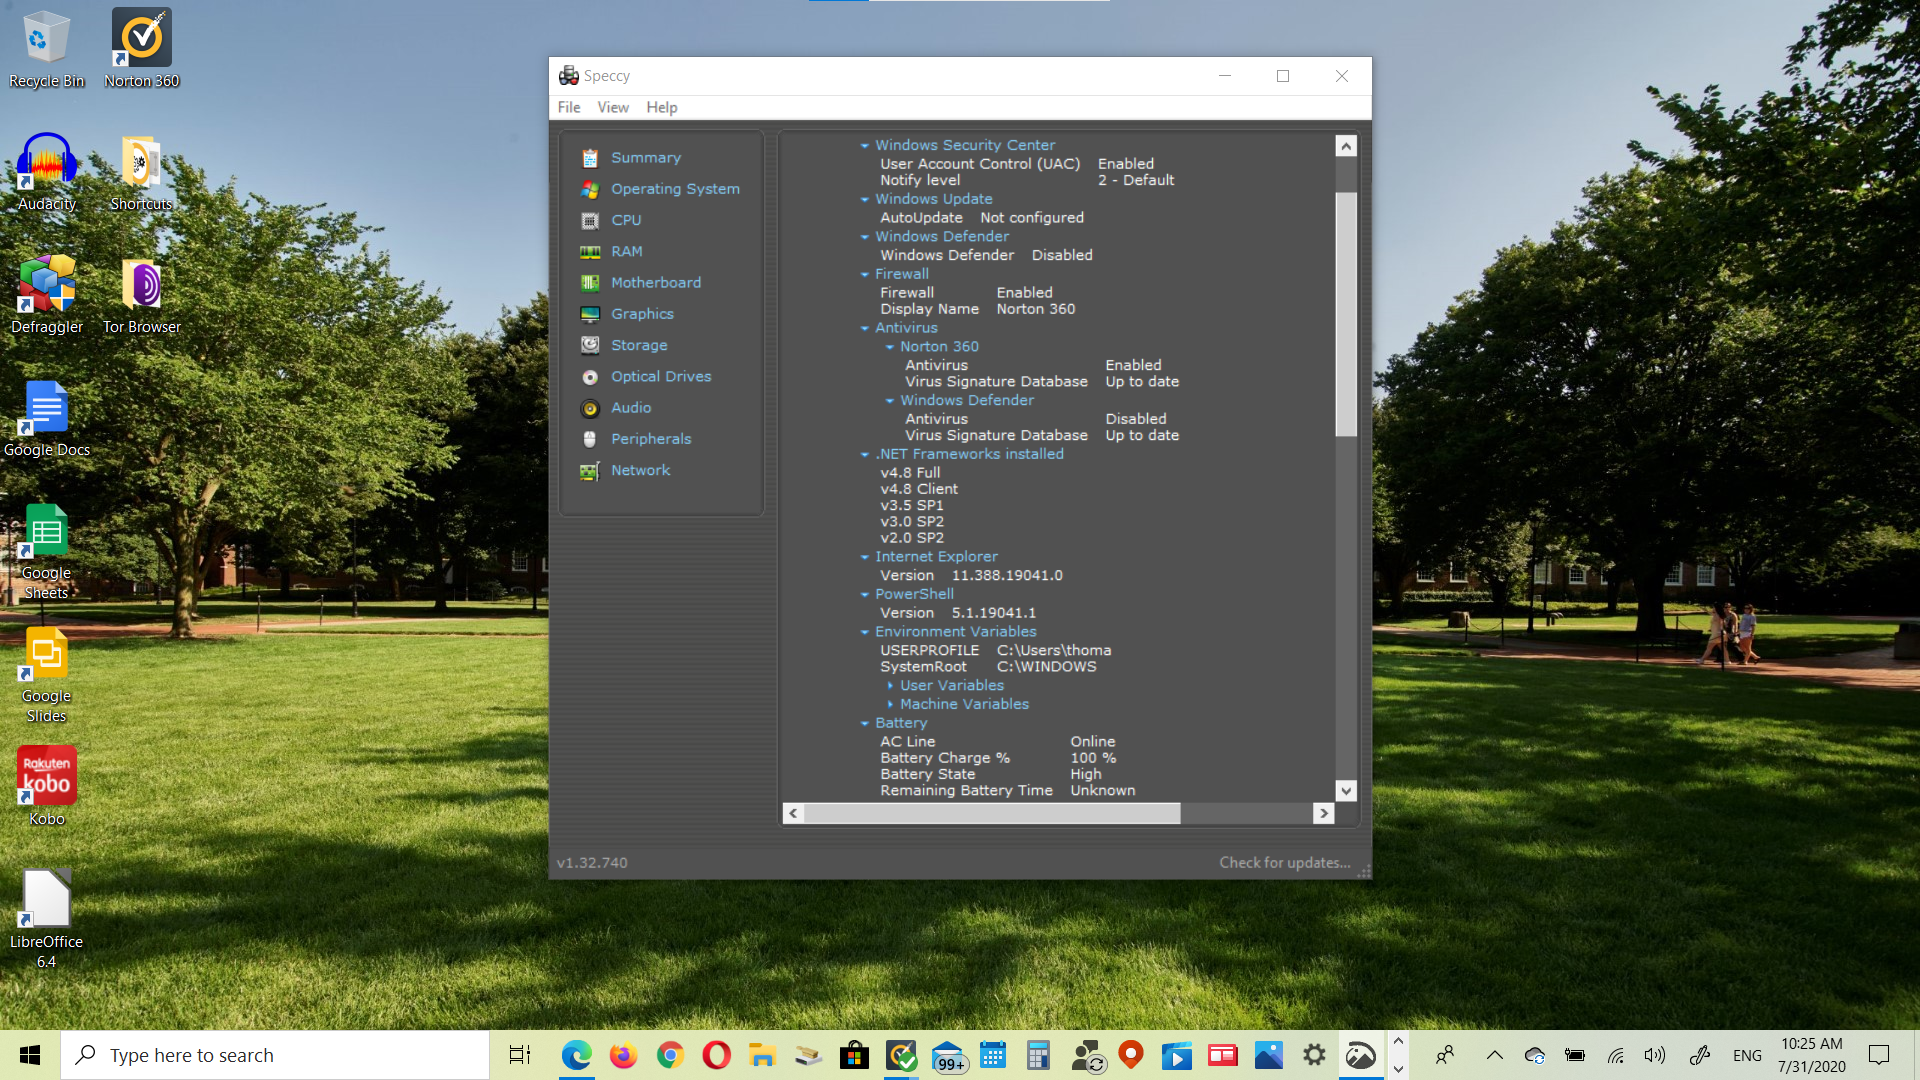Click Check for updates link

click(1285, 862)
